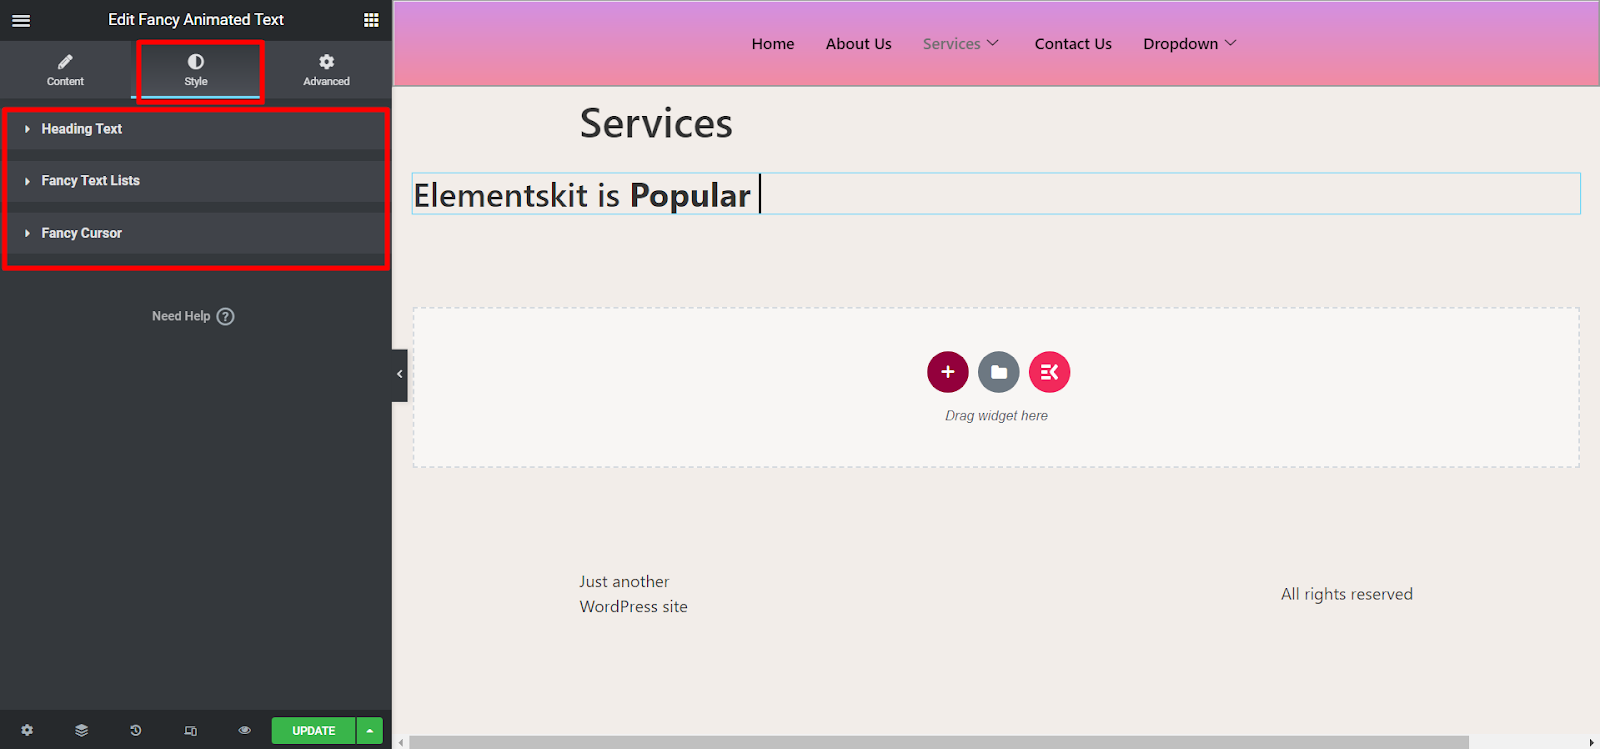Switch to the Style tab
Viewport: 1600px width, 749px height.
196,70
